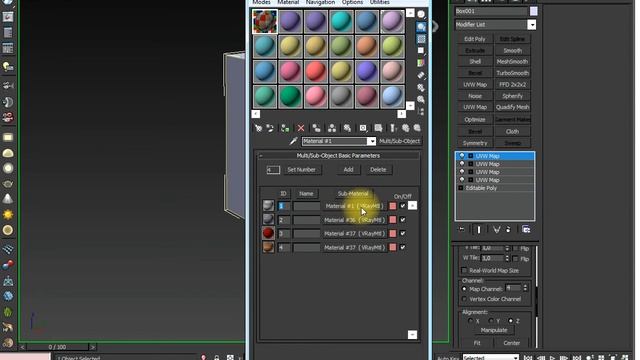
Task: Click the TurboSmooth modifier button
Action: (x=512, y=73)
